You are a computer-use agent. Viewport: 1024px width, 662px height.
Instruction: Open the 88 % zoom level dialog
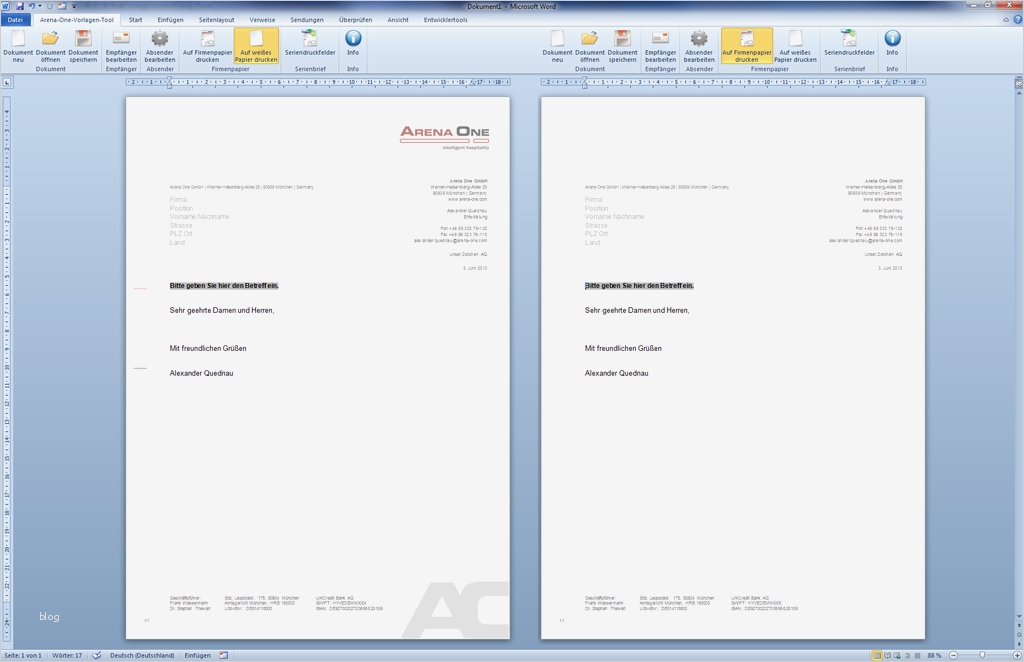(934, 655)
